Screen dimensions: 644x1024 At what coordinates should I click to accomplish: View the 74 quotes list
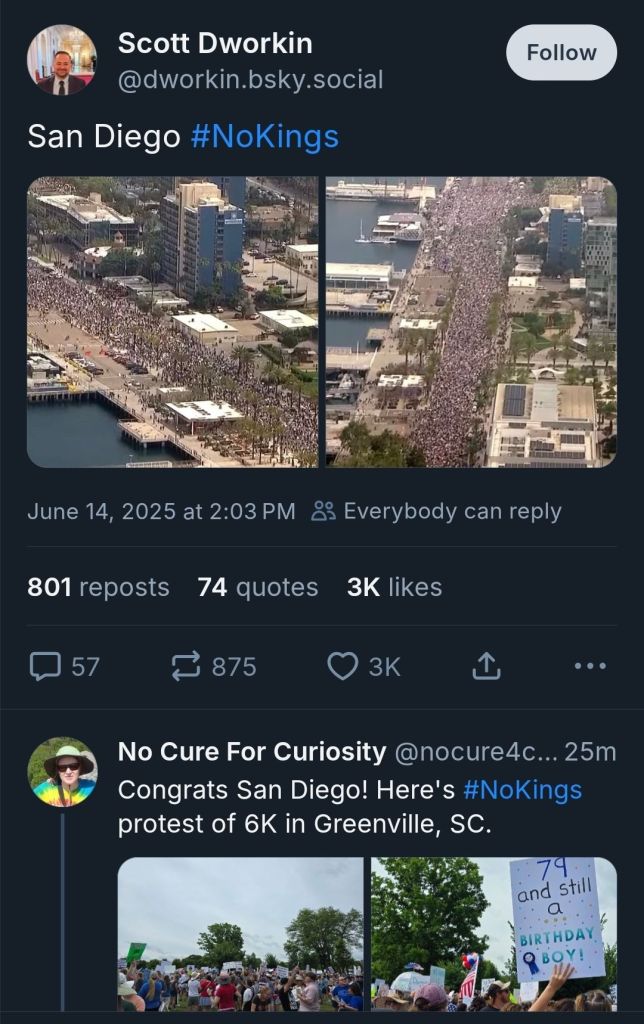[257, 587]
